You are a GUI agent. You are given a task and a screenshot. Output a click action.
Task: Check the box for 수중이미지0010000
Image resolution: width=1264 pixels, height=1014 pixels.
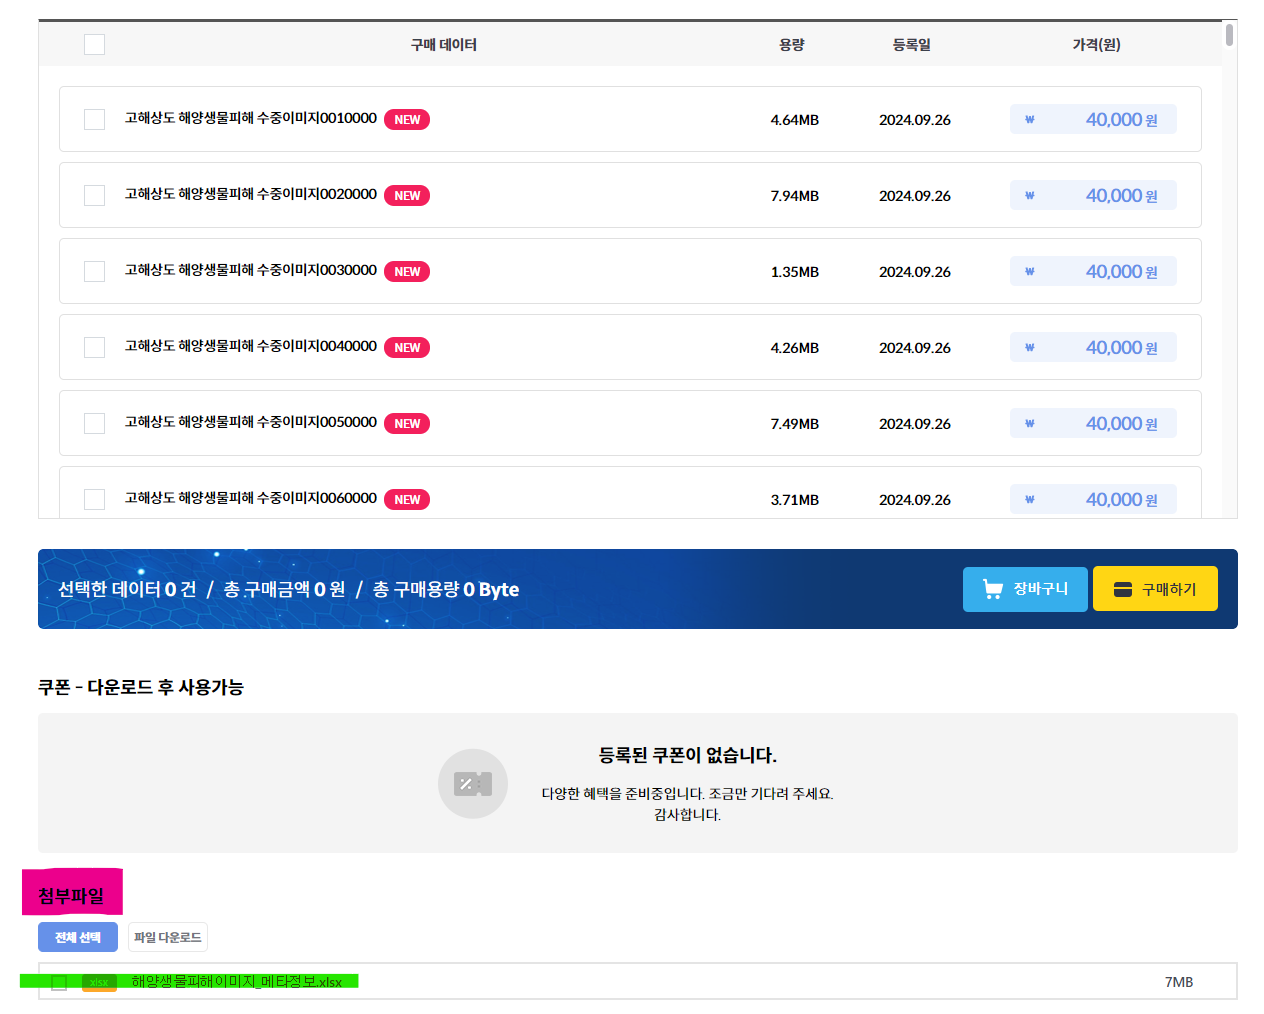click(x=95, y=120)
